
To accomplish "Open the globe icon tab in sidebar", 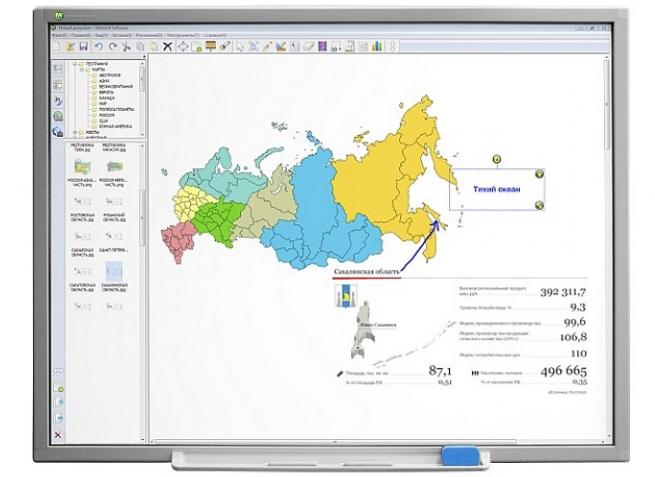I will [58, 116].
